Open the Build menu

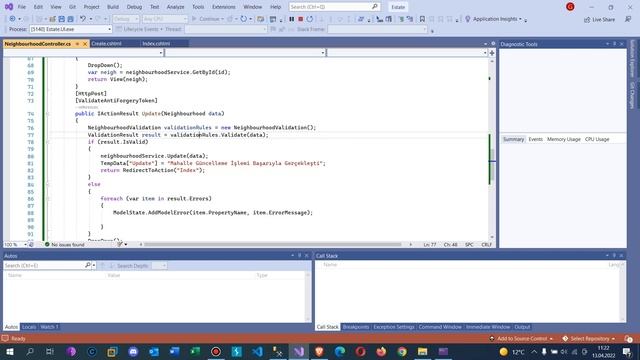pyautogui.click(x=113, y=7)
